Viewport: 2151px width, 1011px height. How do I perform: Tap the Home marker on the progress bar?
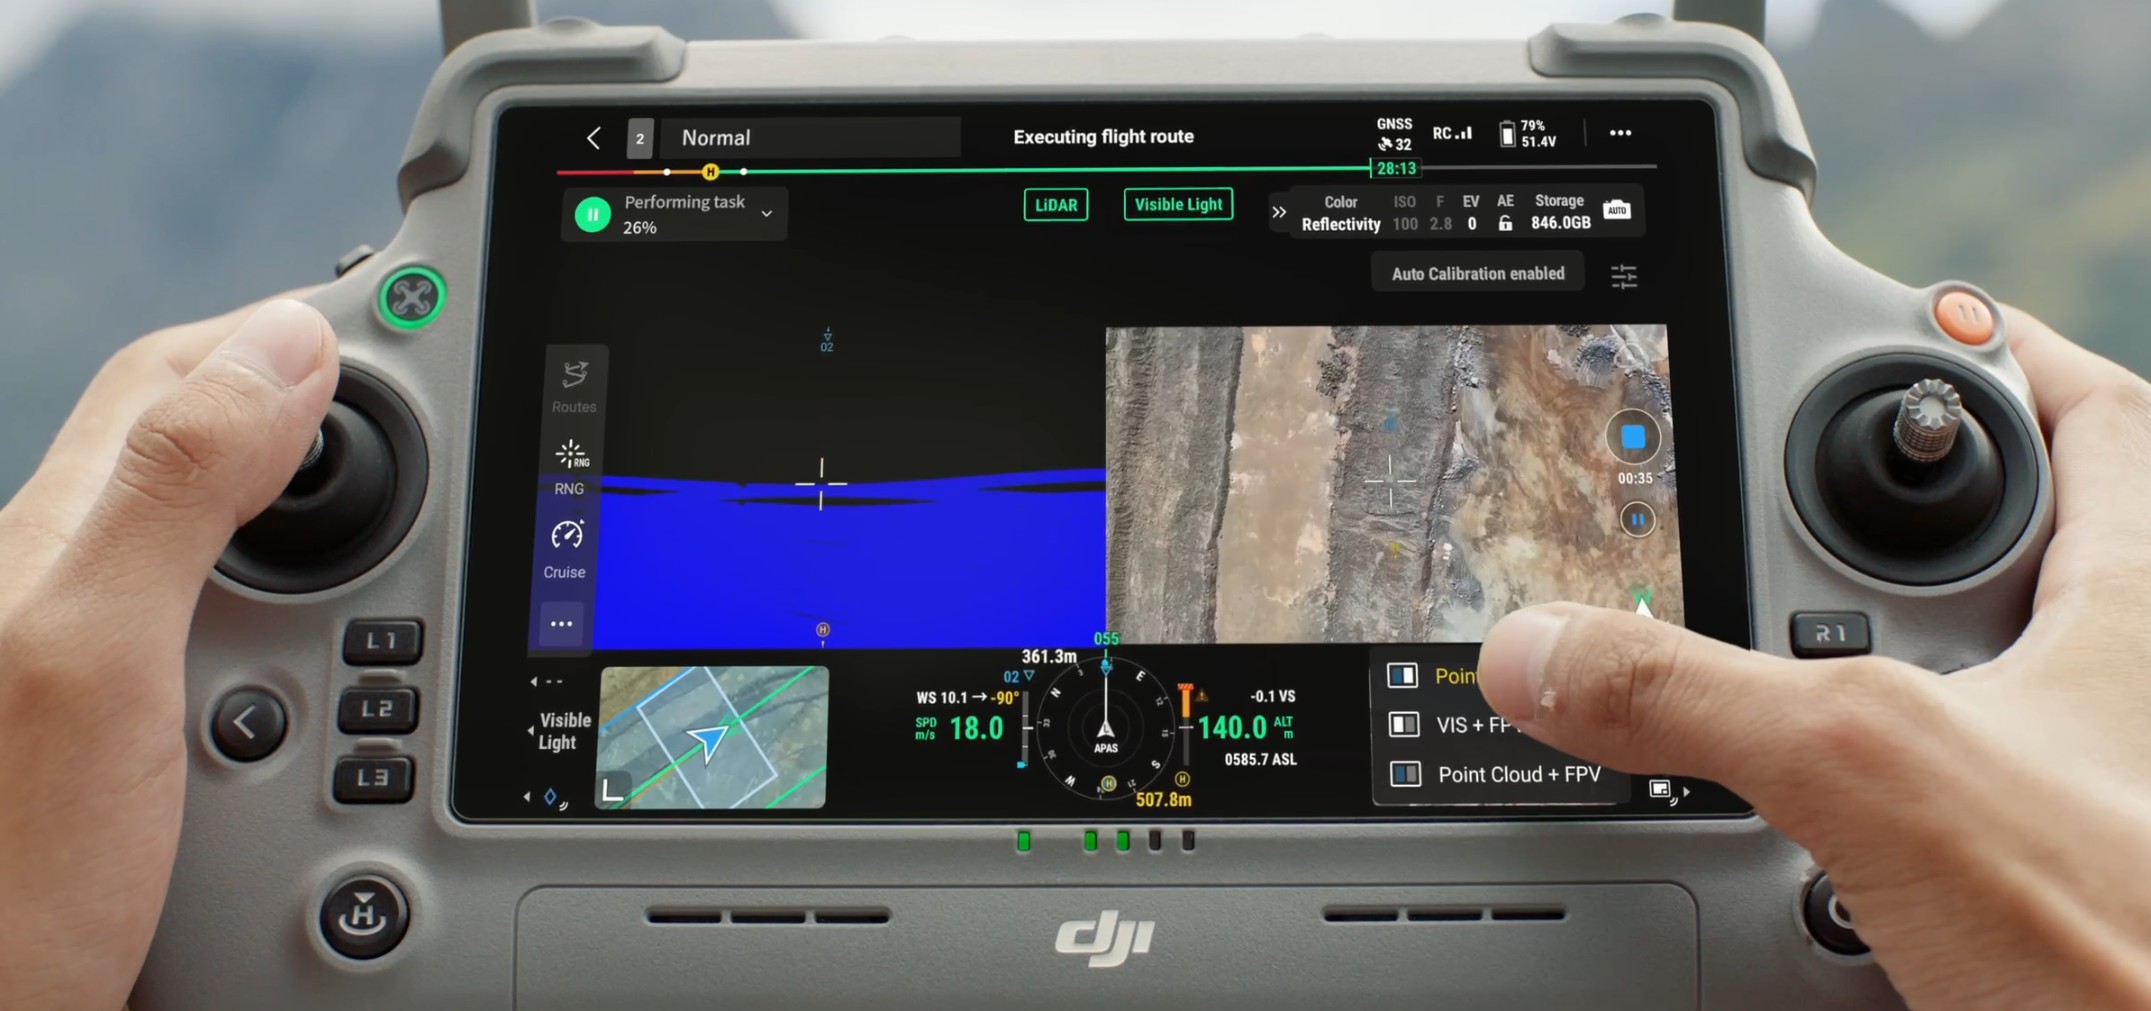coord(709,171)
